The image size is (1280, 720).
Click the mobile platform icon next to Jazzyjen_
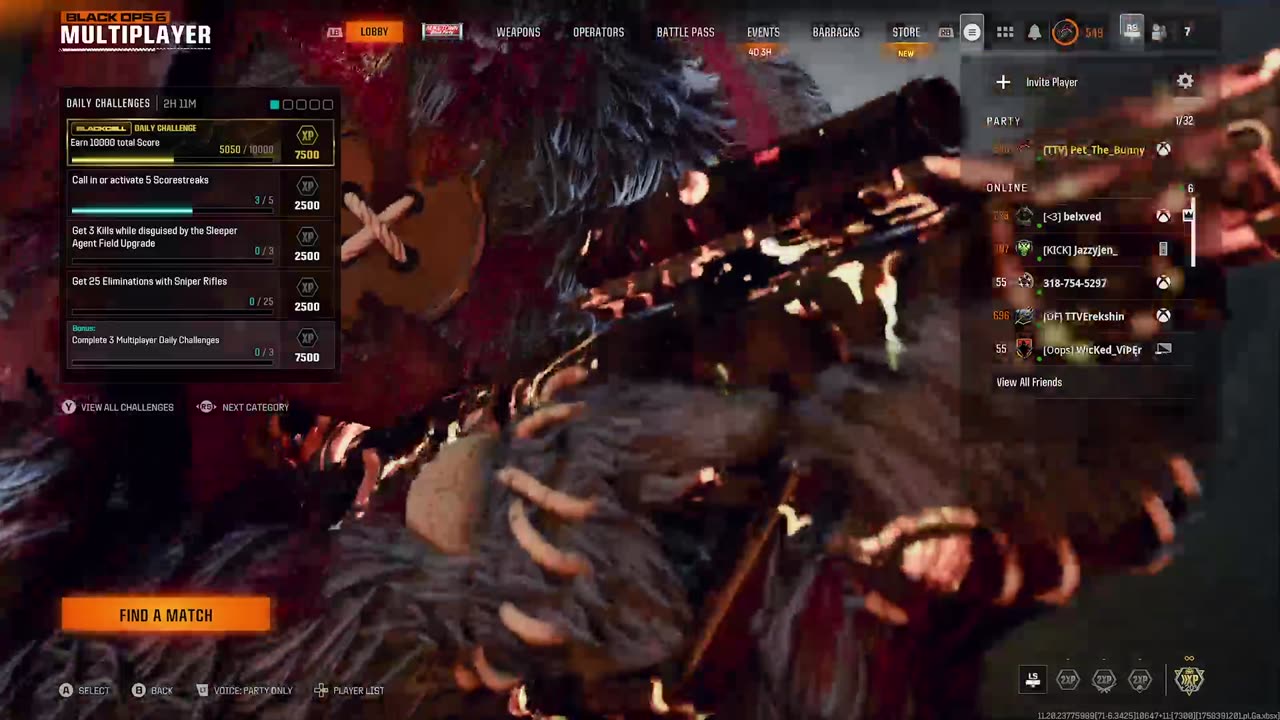point(1163,250)
